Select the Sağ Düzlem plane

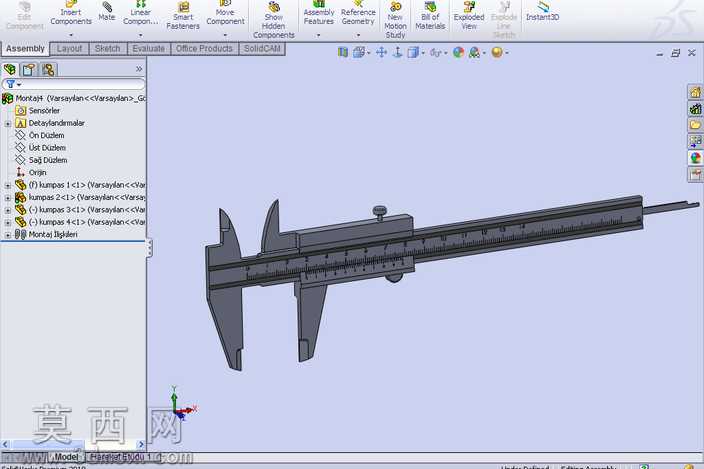41,160
